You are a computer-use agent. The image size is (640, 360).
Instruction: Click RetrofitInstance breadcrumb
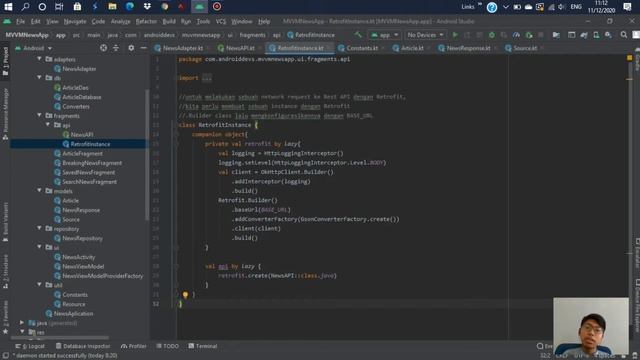click(x=311, y=35)
